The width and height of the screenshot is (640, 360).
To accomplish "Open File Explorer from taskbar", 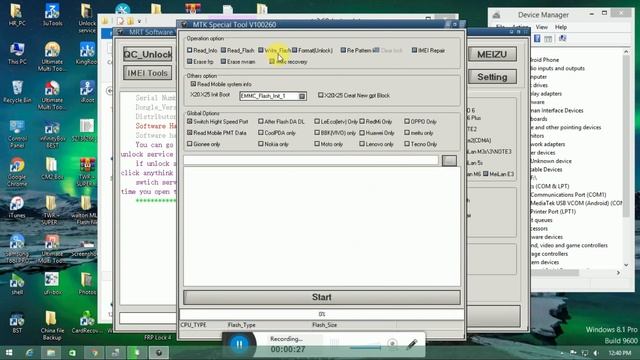I will 51,353.
